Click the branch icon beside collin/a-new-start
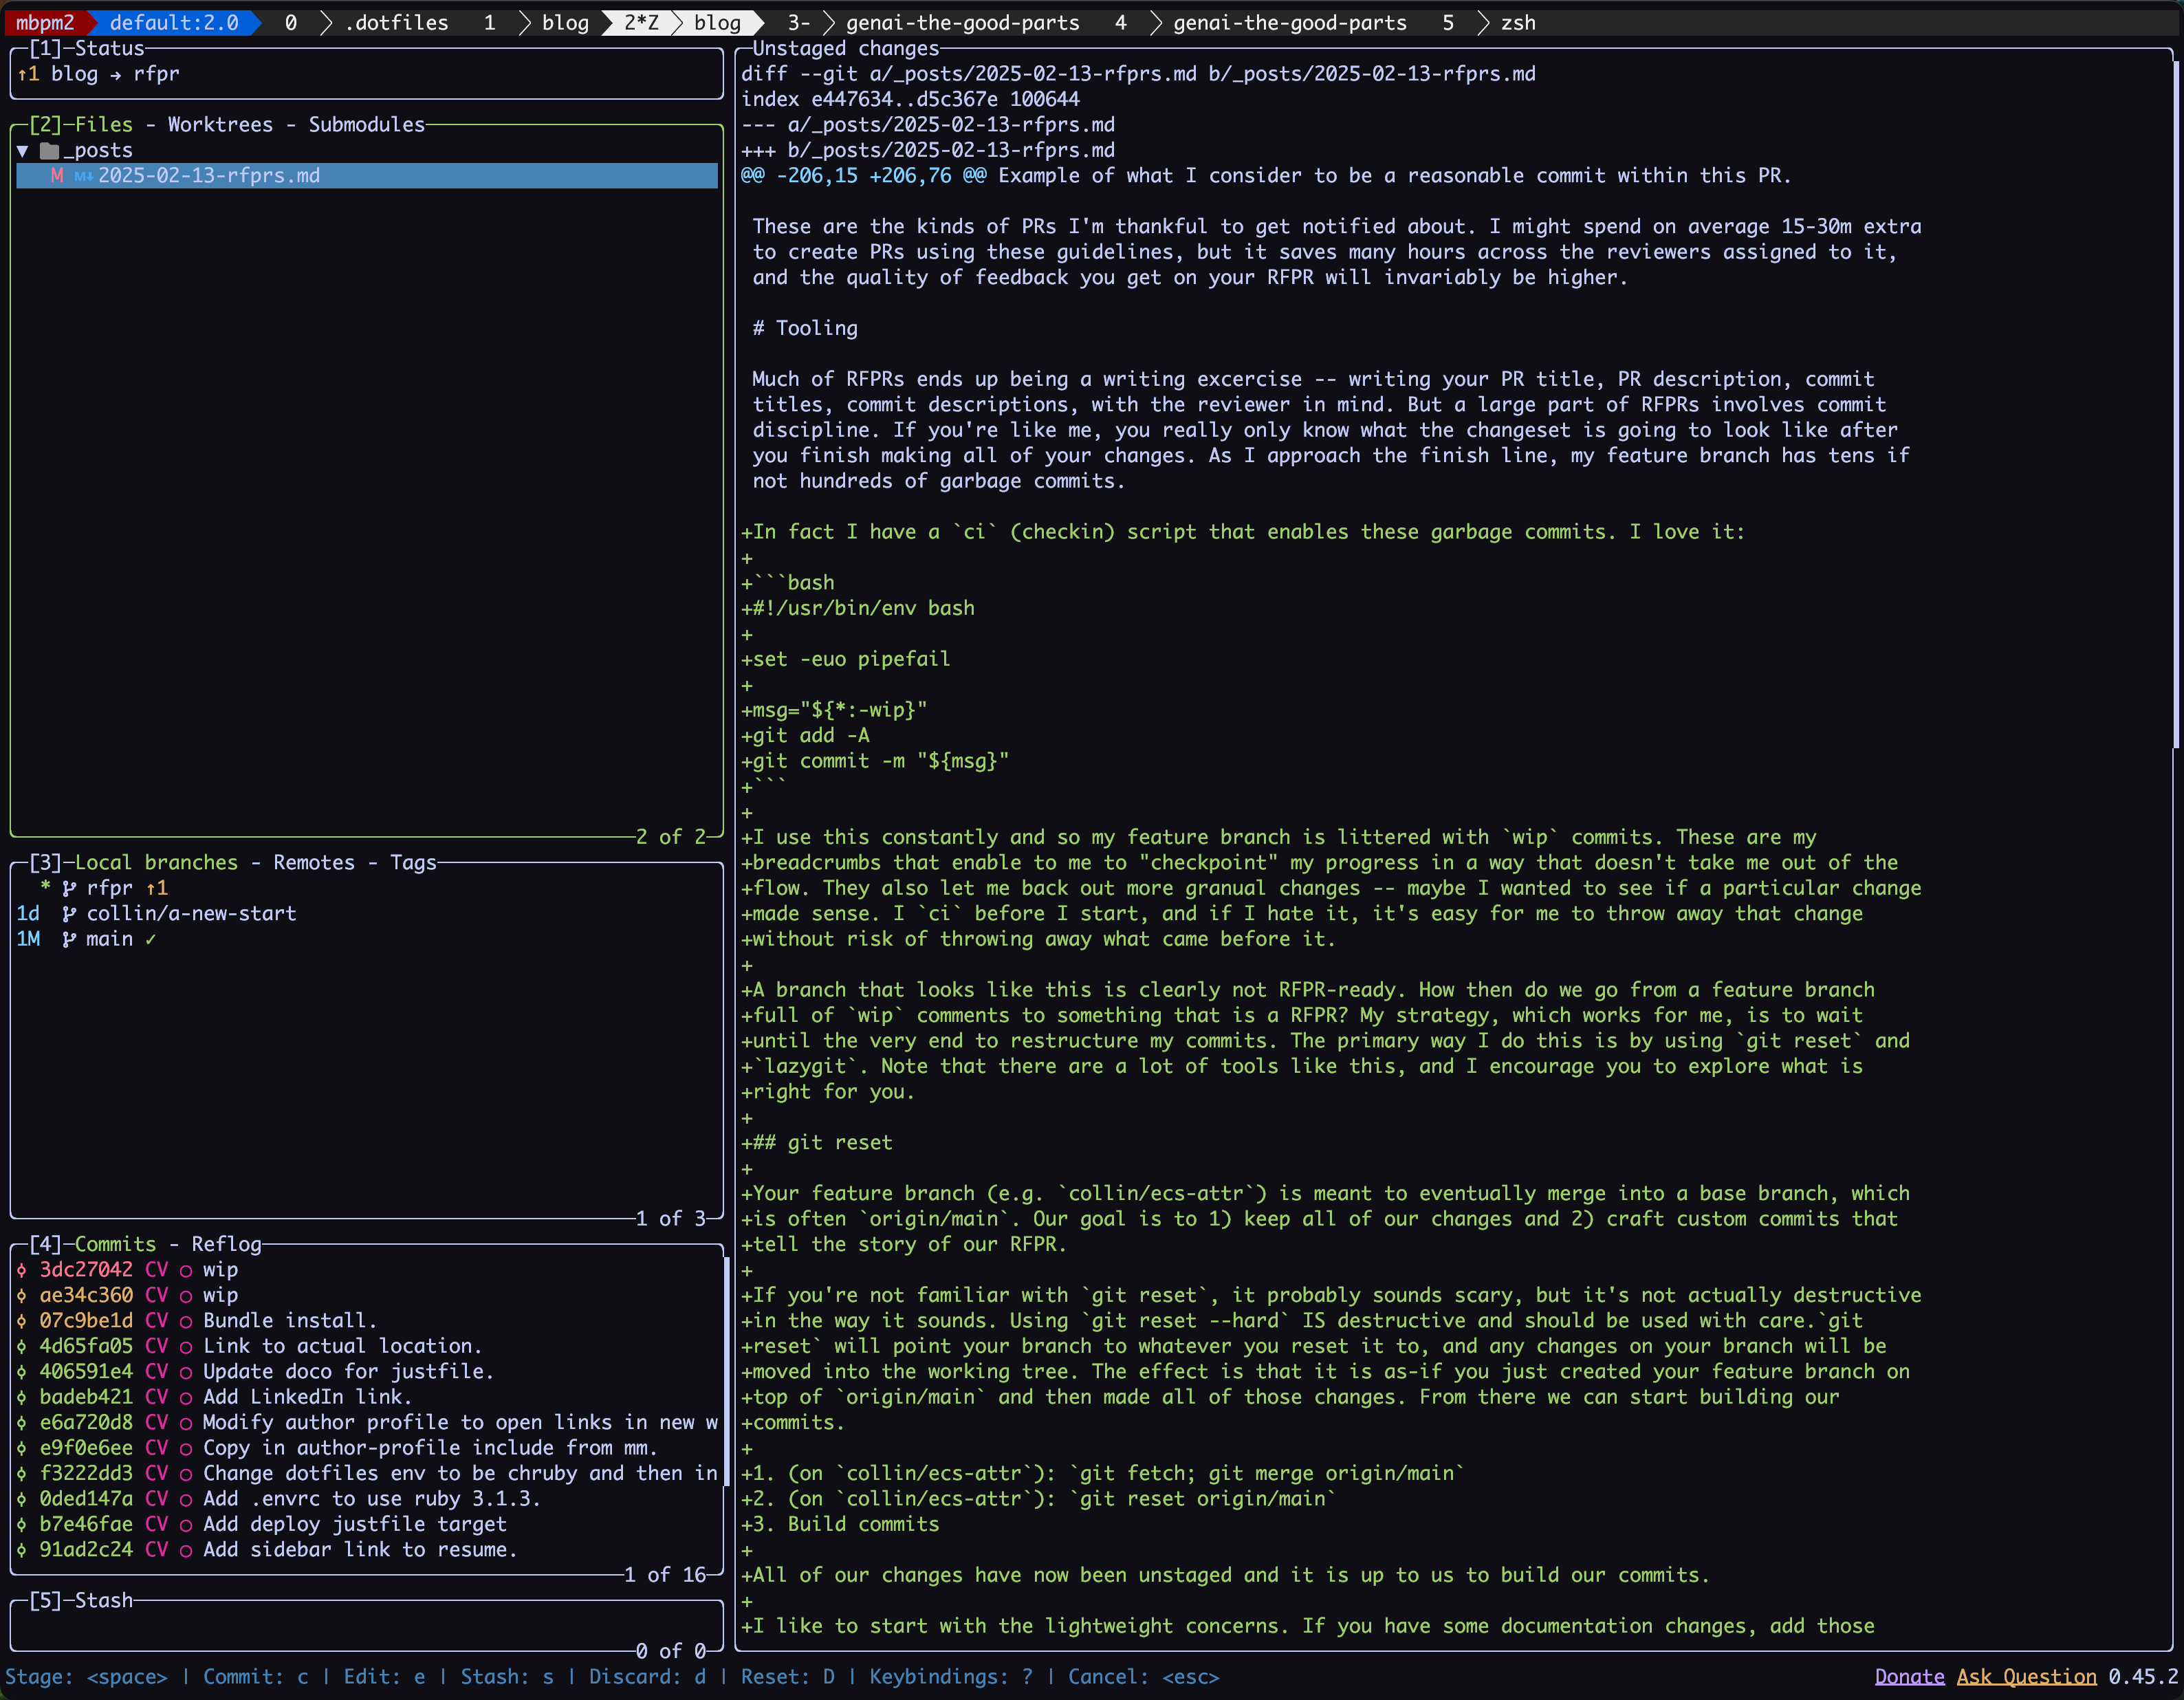This screenshot has width=2184, height=1700. tap(69, 914)
